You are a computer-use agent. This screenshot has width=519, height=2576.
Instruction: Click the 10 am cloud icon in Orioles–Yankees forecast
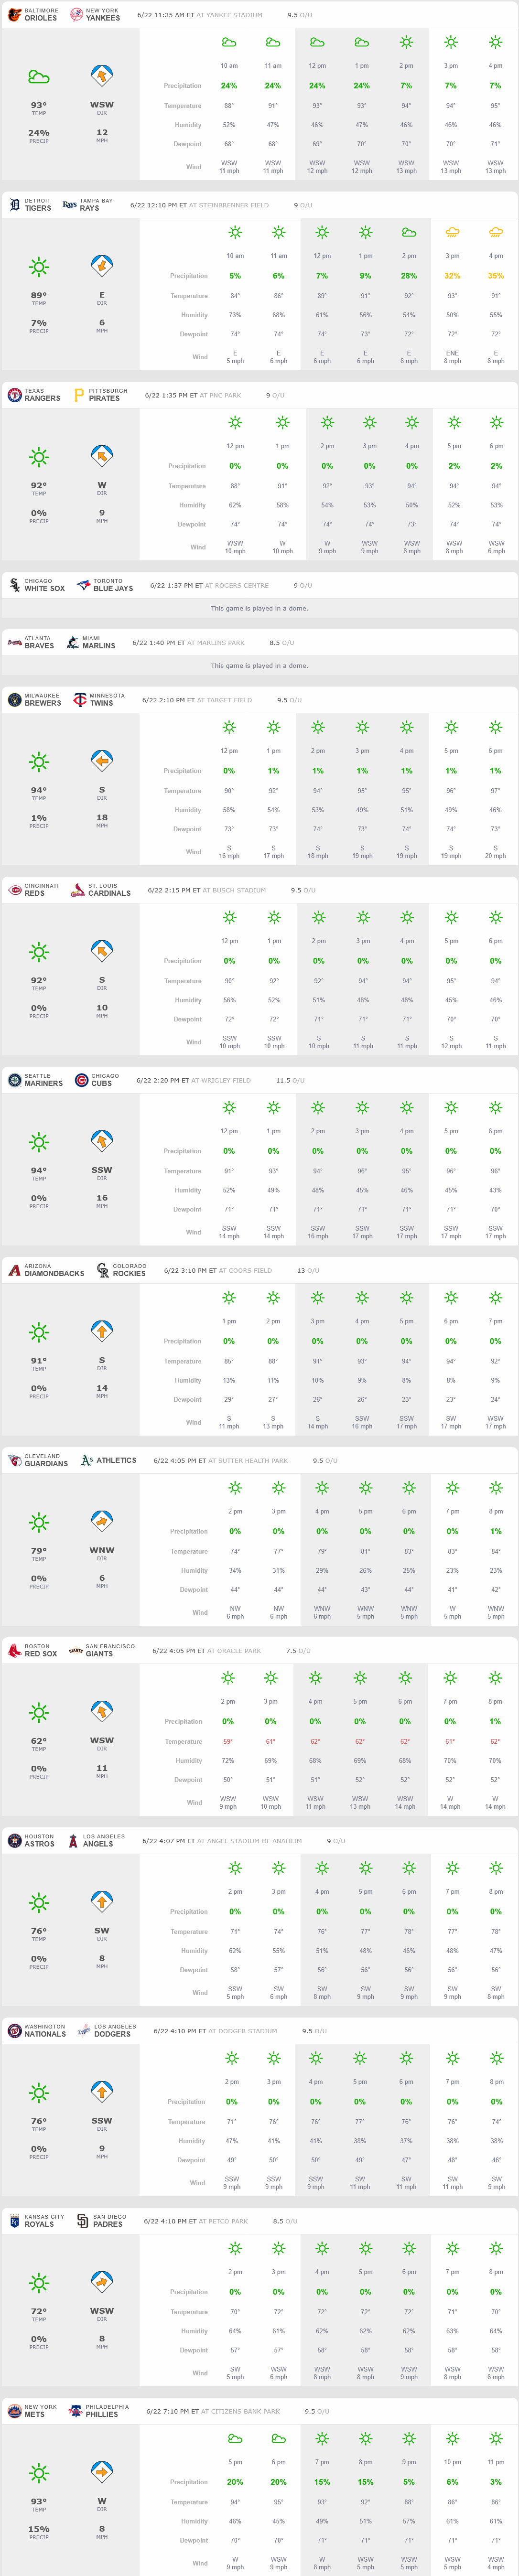pyautogui.click(x=229, y=42)
